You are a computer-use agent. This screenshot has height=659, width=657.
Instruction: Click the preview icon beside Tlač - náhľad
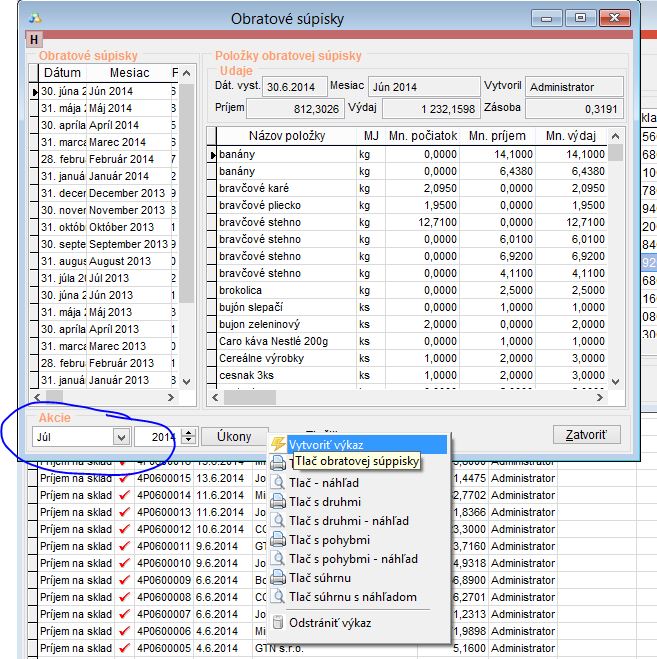click(x=278, y=483)
